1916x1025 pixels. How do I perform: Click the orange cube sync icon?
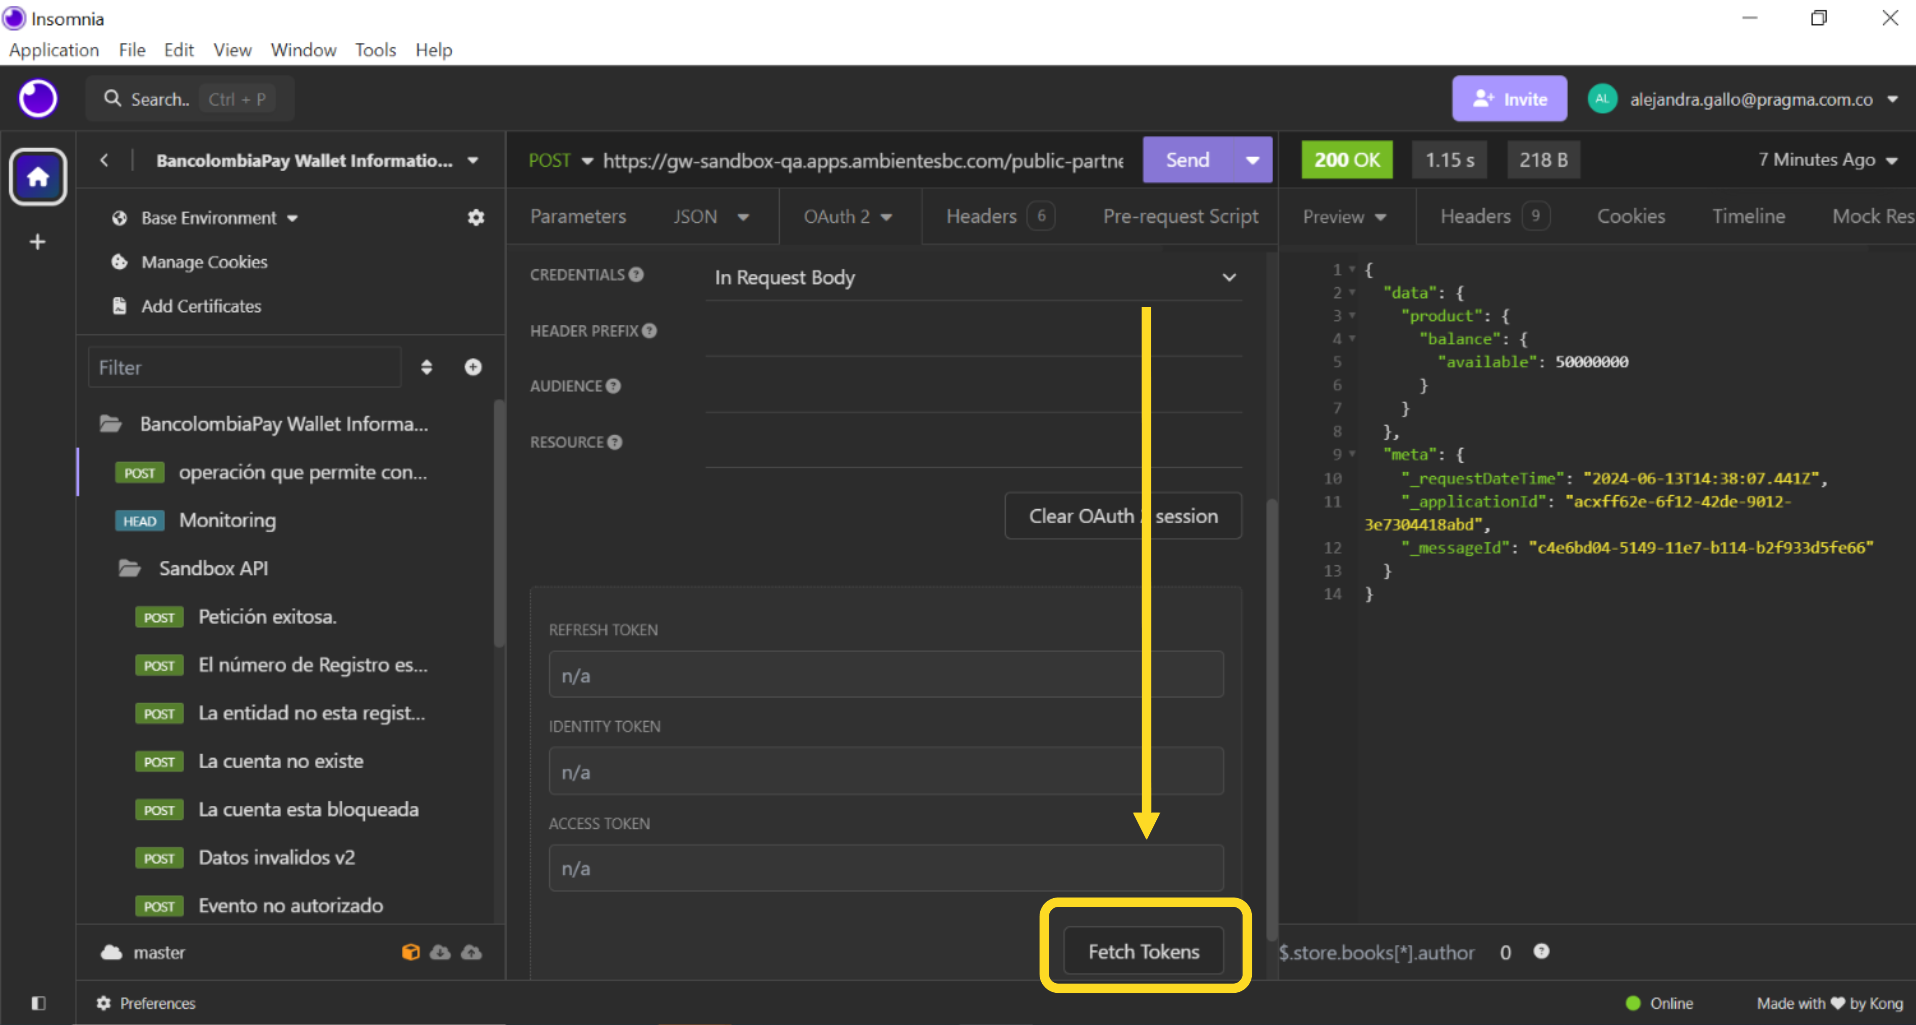point(410,952)
